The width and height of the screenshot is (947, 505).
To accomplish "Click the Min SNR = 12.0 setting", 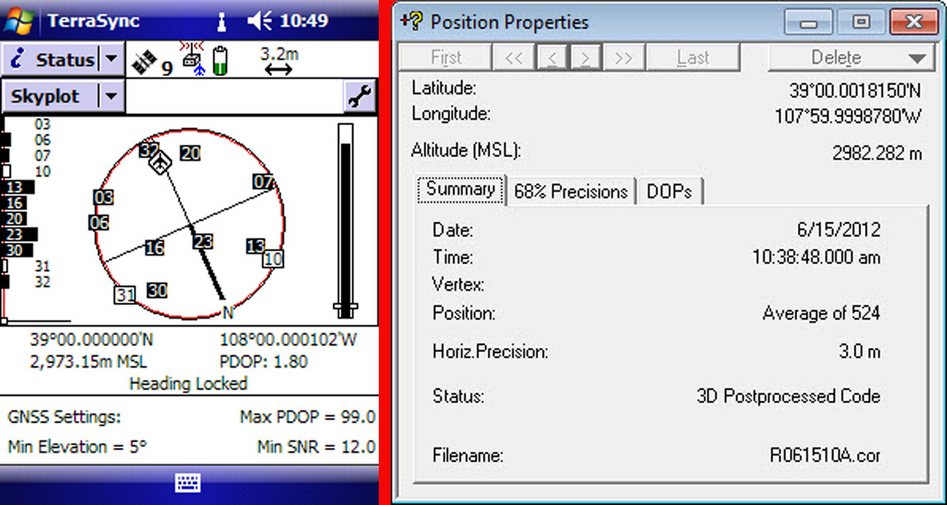I will pyautogui.click(x=316, y=448).
